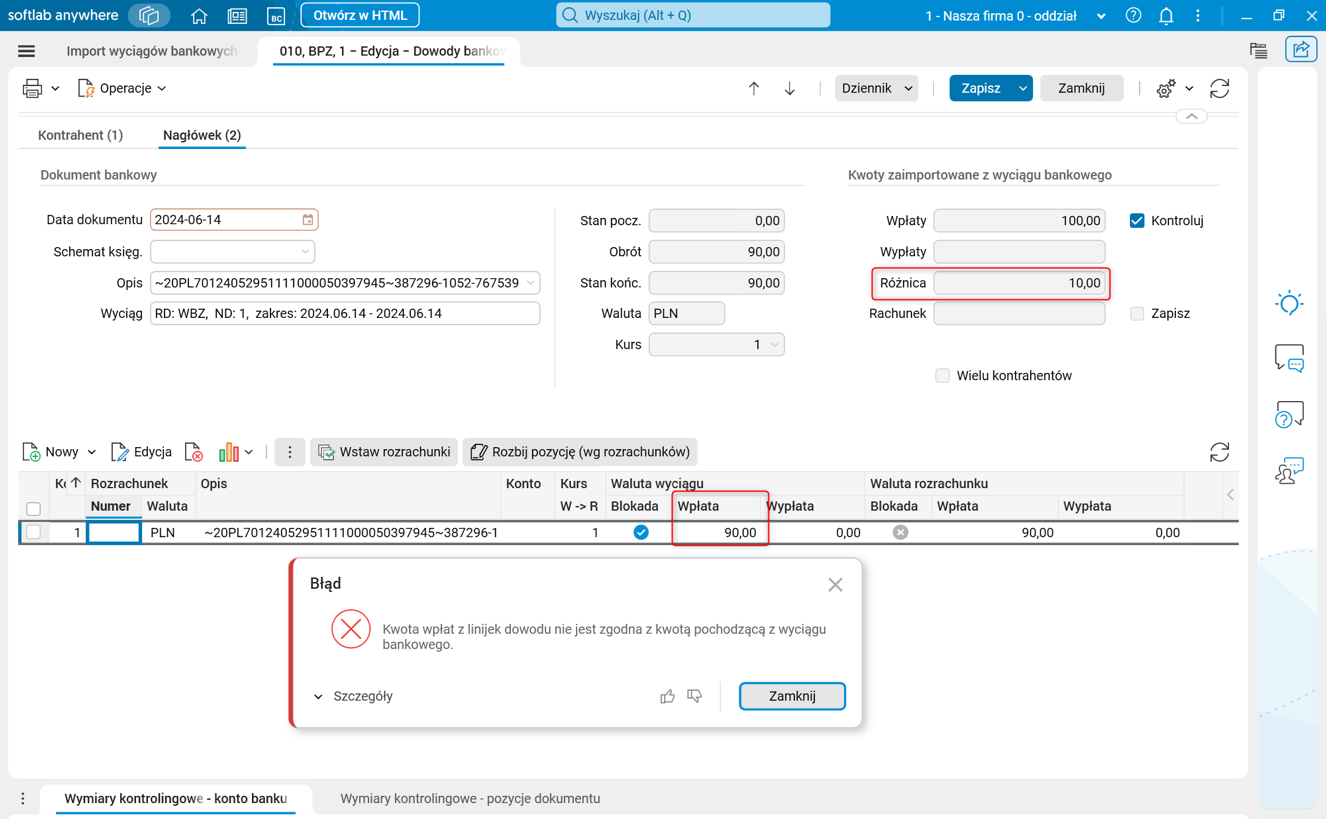Refresh the lines grid with its refresh icon

click(1220, 452)
